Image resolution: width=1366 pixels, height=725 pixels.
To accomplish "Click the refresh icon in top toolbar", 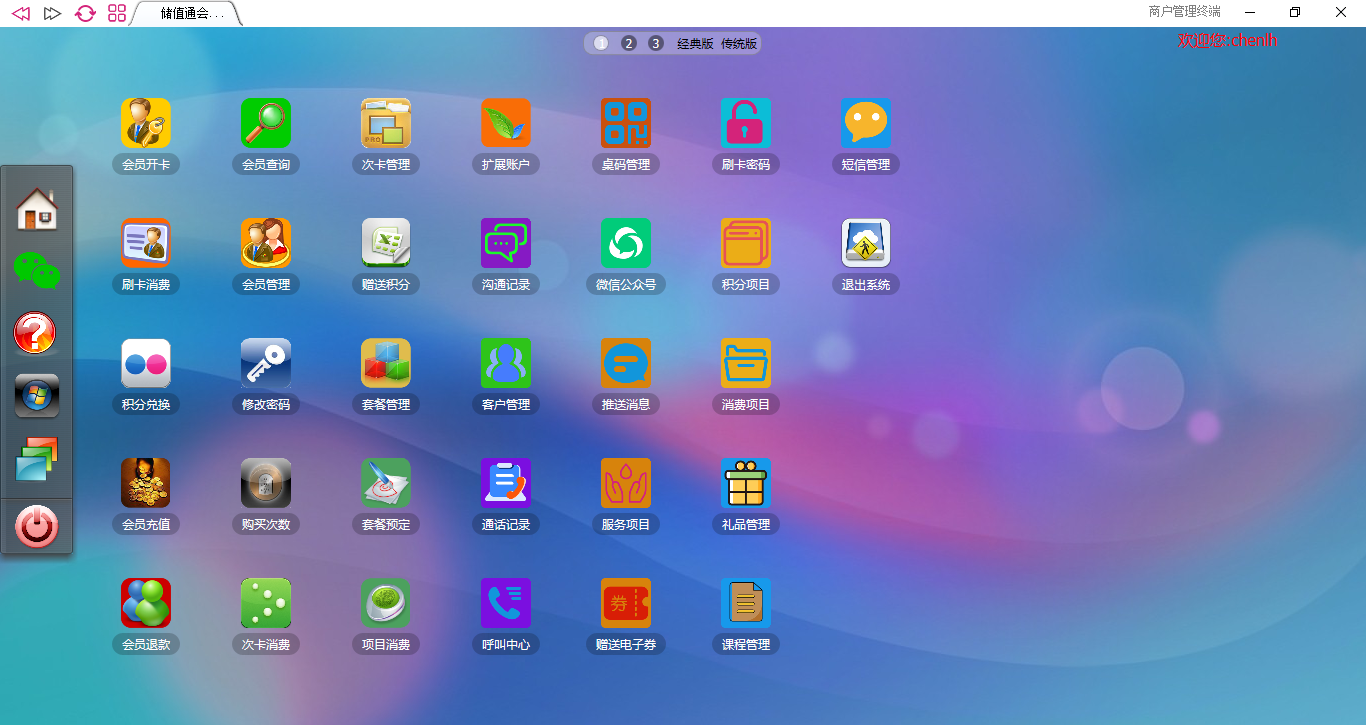I will click(x=86, y=13).
